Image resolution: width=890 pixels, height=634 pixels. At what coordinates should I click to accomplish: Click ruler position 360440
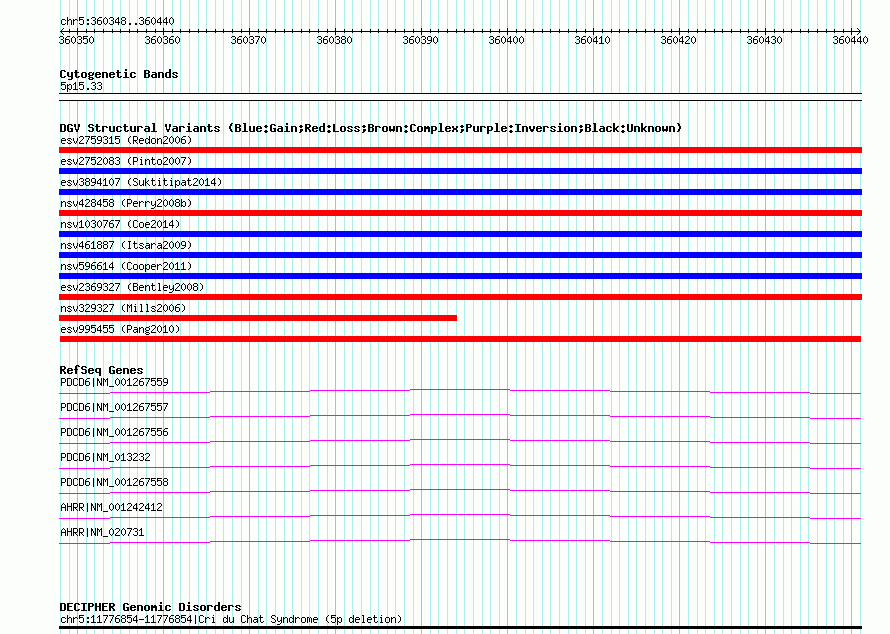(x=850, y=40)
